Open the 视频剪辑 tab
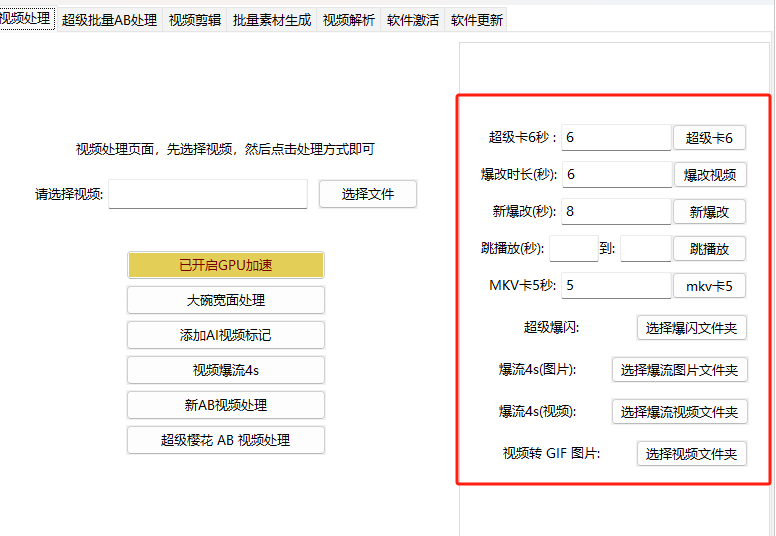The height and width of the screenshot is (536, 776). pos(194,20)
